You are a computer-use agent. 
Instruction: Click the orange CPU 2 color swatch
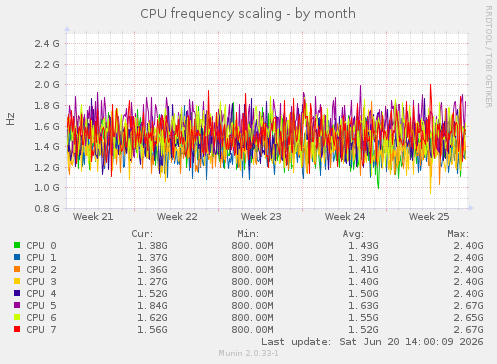pos(17,269)
